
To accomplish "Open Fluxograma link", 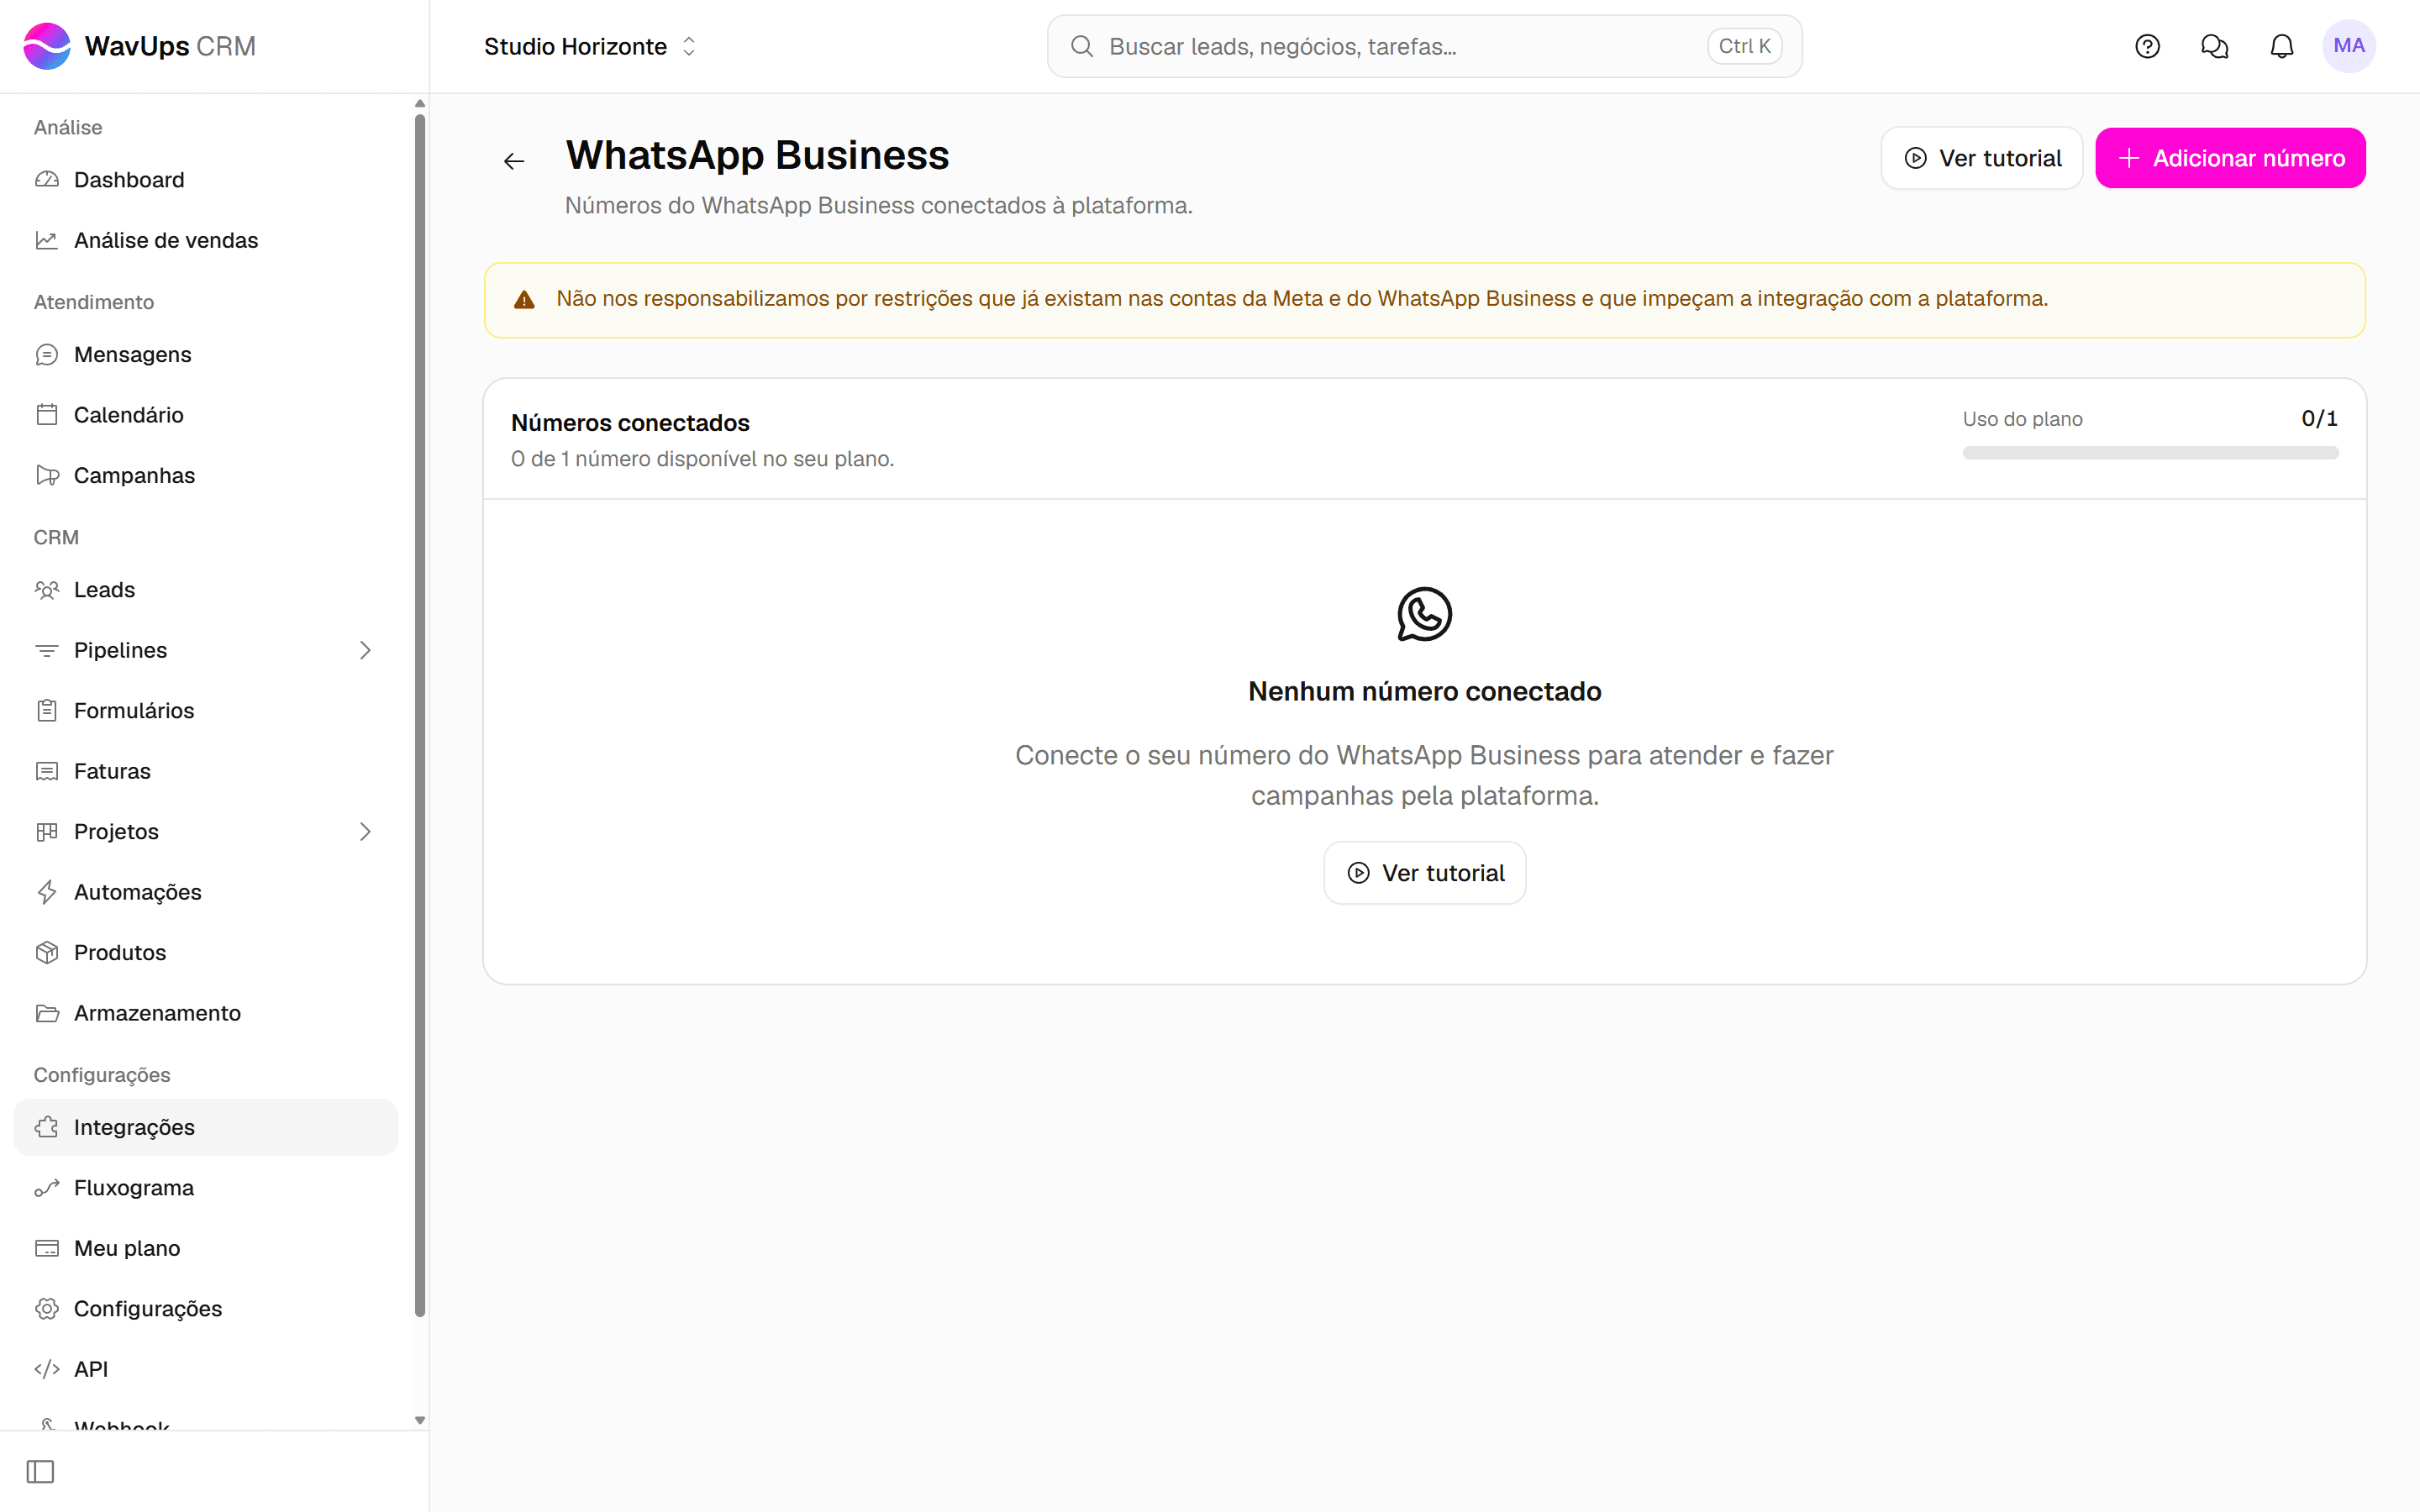I will coord(205,1188).
